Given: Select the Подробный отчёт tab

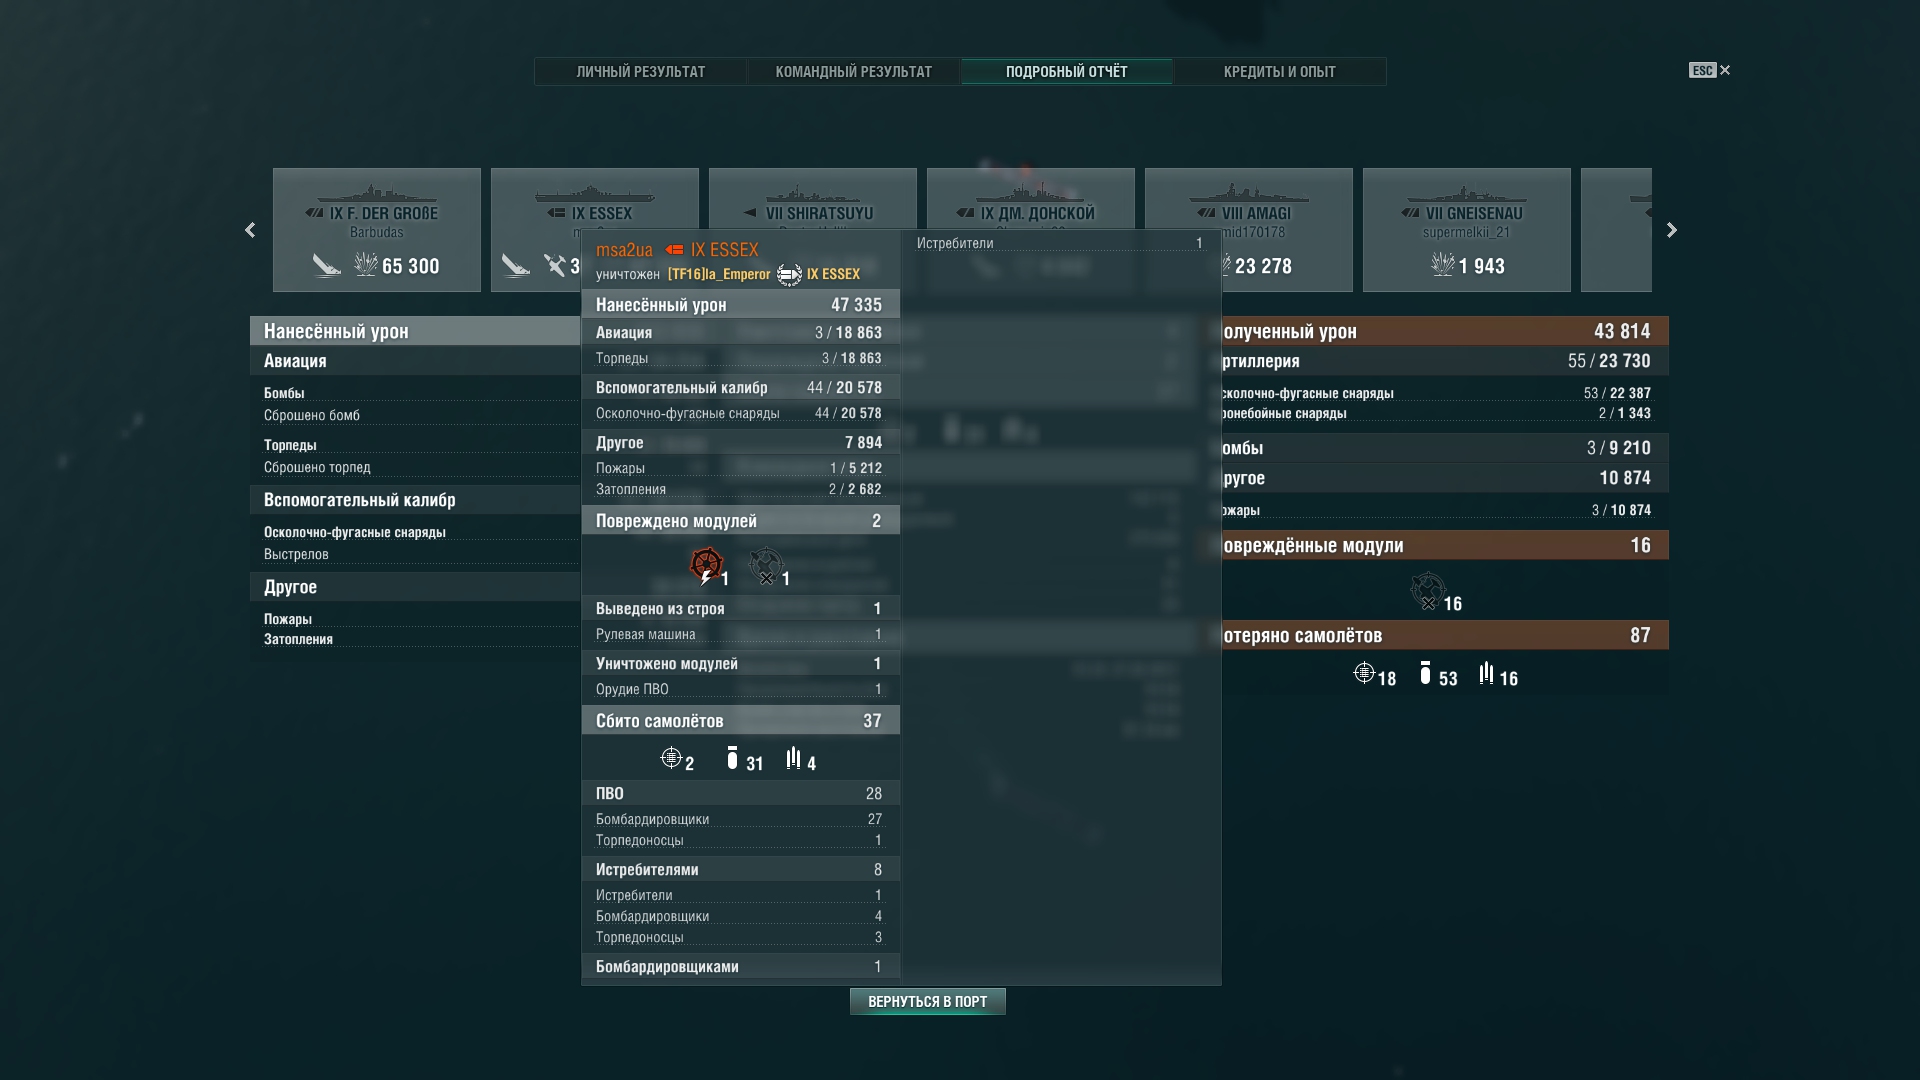Looking at the screenshot, I should (1066, 72).
